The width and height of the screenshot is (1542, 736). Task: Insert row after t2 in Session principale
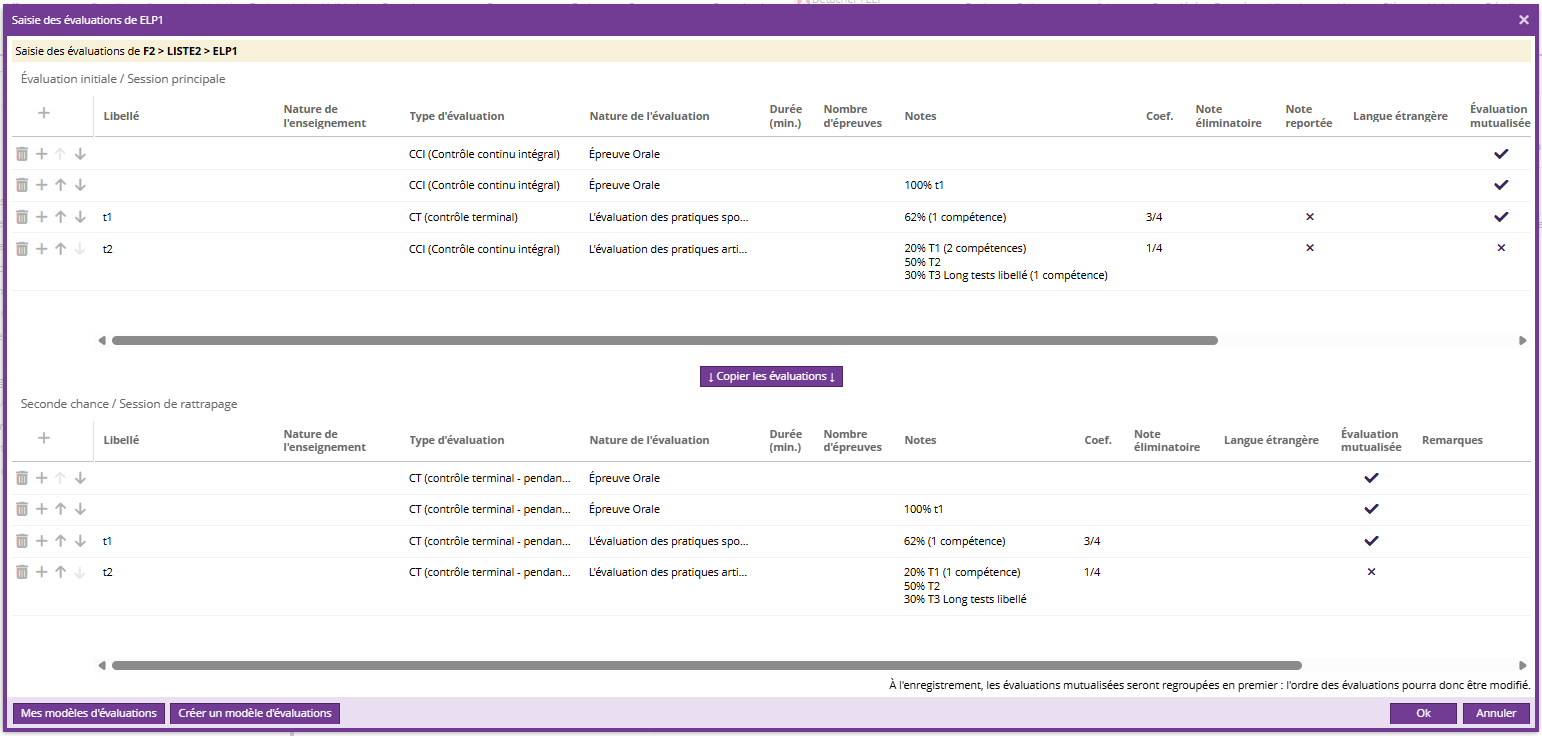pyautogui.click(x=41, y=249)
